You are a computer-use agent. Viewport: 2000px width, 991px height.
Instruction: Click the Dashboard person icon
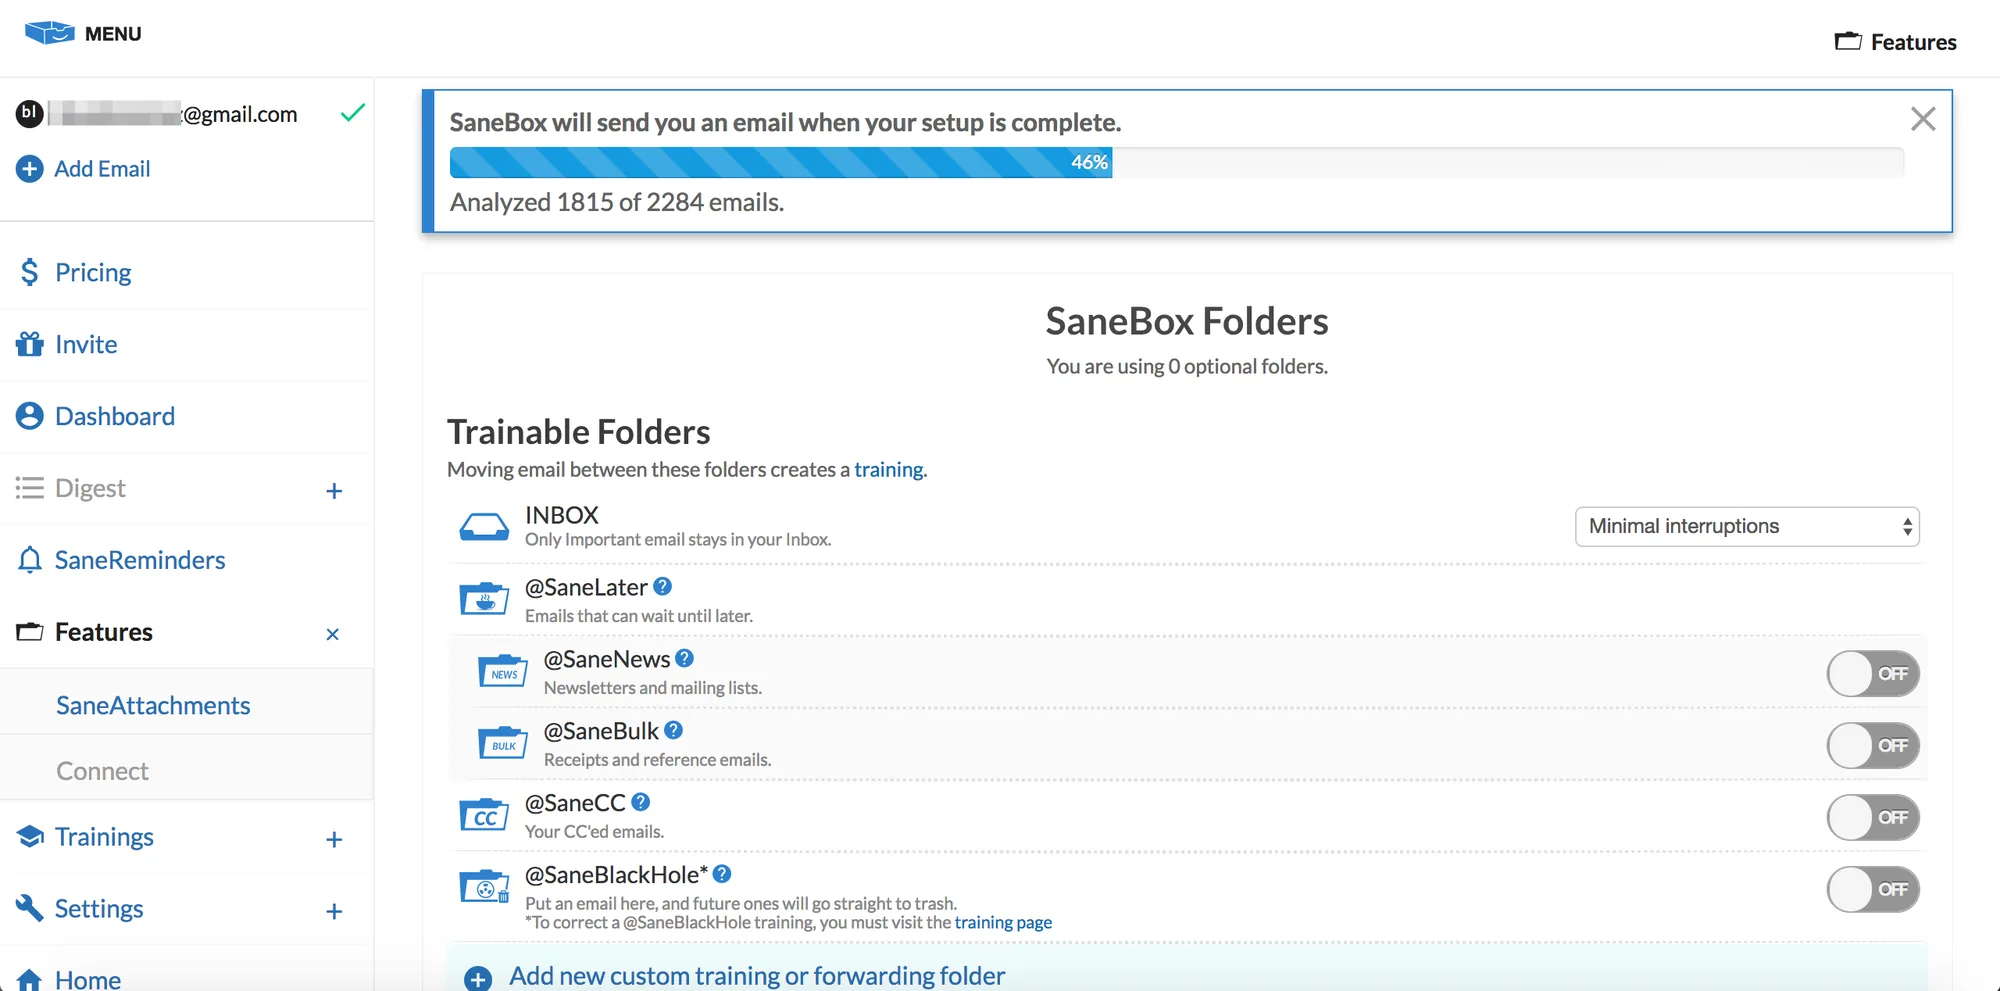tap(29, 416)
